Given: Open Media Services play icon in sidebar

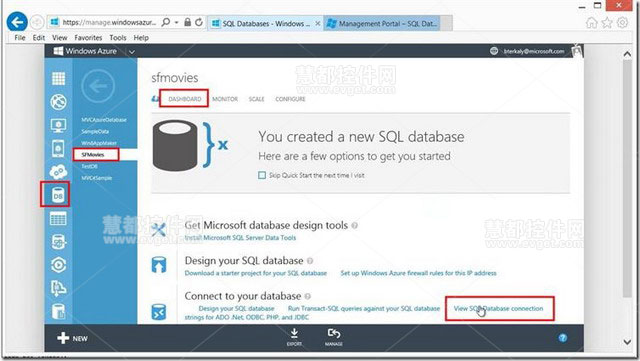Looking at the screenshot, I should point(58,265).
